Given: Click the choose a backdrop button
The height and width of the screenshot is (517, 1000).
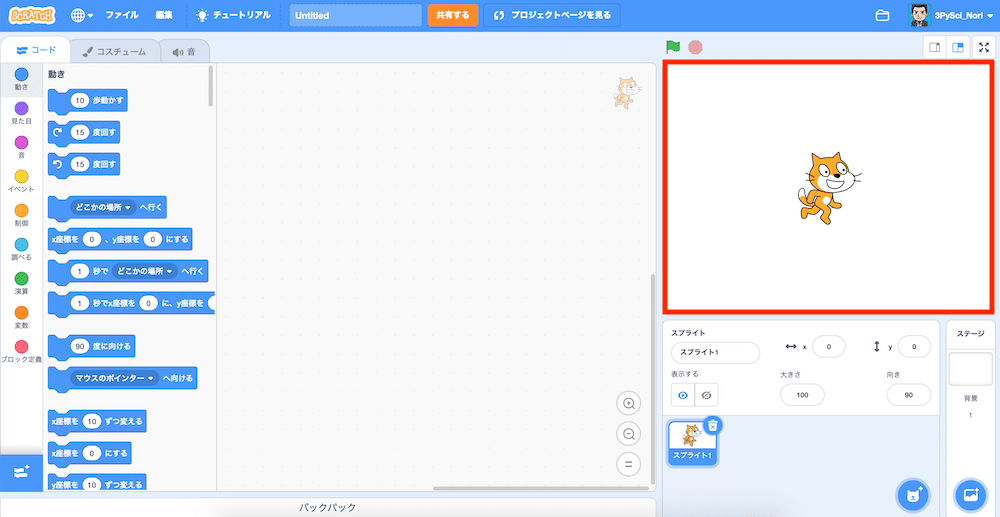Looking at the screenshot, I should tap(971, 494).
